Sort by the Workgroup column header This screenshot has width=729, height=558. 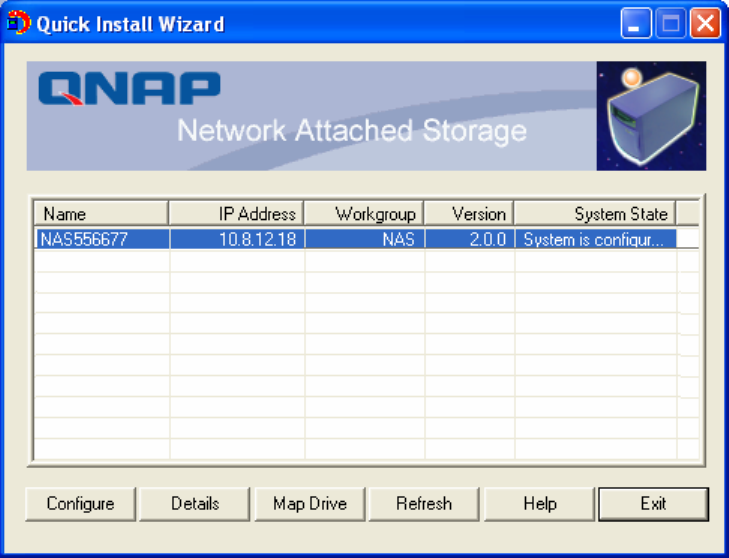click(364, 214)
